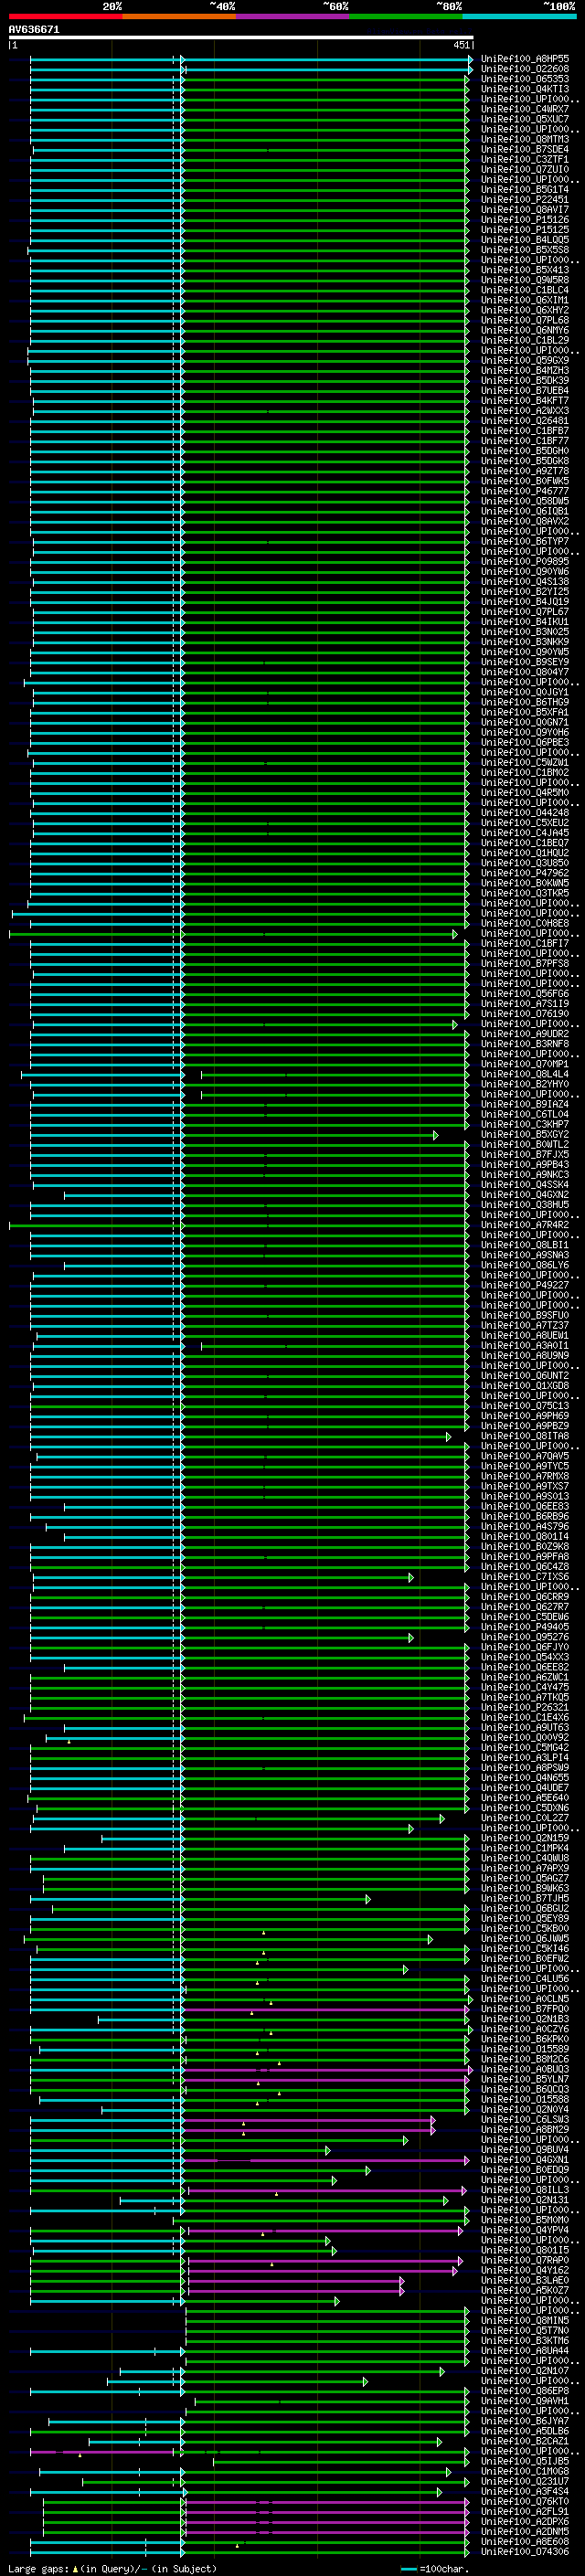The width and height of the screenshot is (585, 2576).
Task: Select hit UniRef100_B5X413
Action: 525,269
